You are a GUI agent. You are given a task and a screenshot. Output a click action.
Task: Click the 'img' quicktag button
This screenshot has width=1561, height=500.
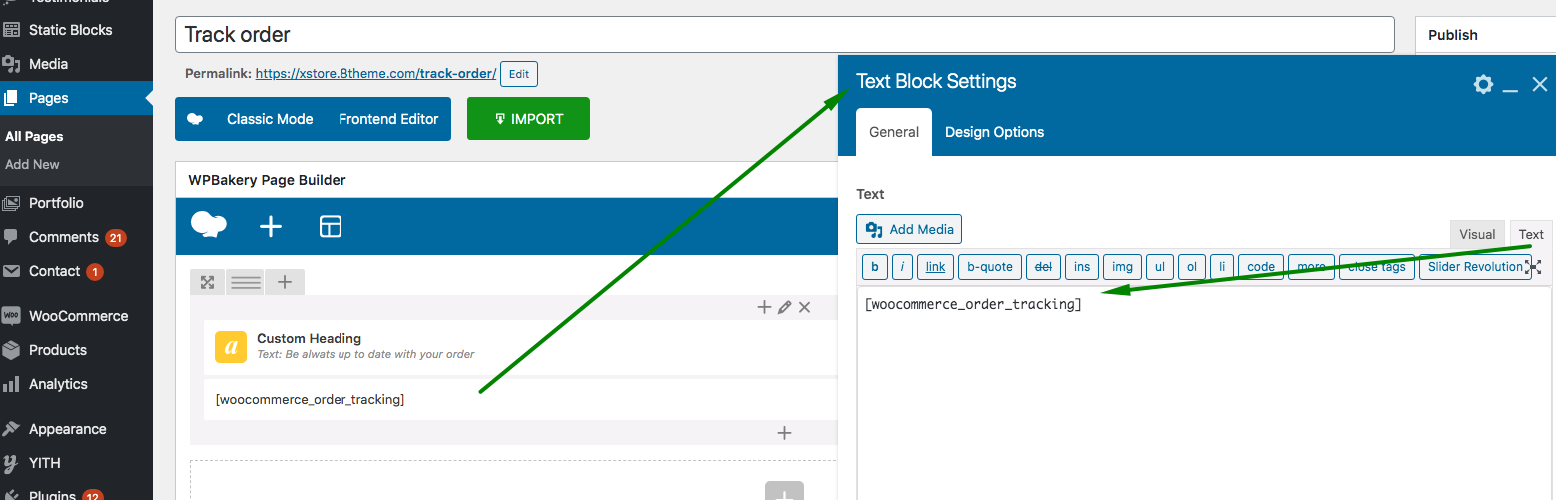[1122, 267]
